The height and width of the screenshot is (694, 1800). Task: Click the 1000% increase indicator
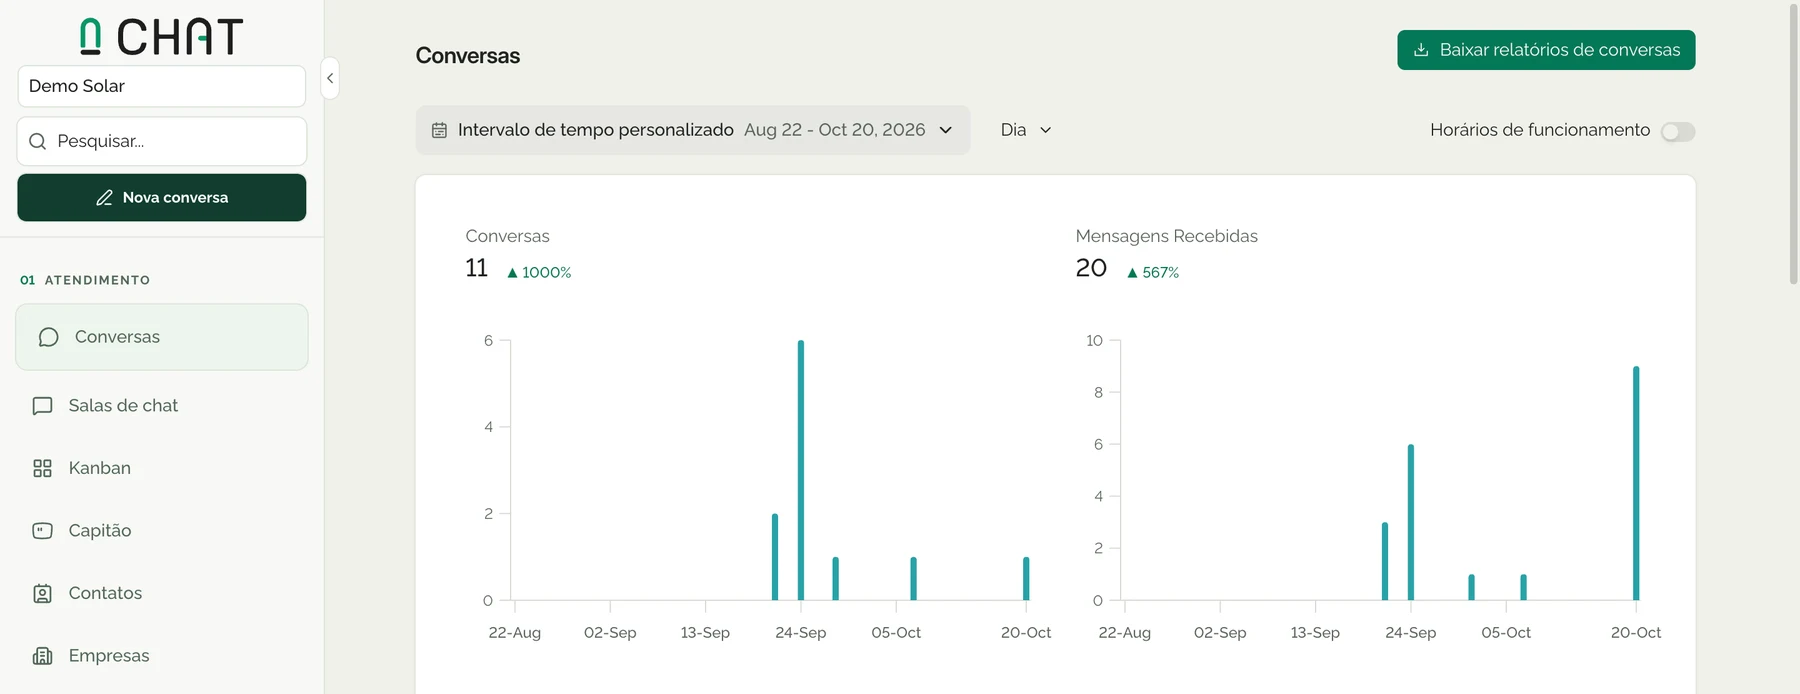point(539,272)
